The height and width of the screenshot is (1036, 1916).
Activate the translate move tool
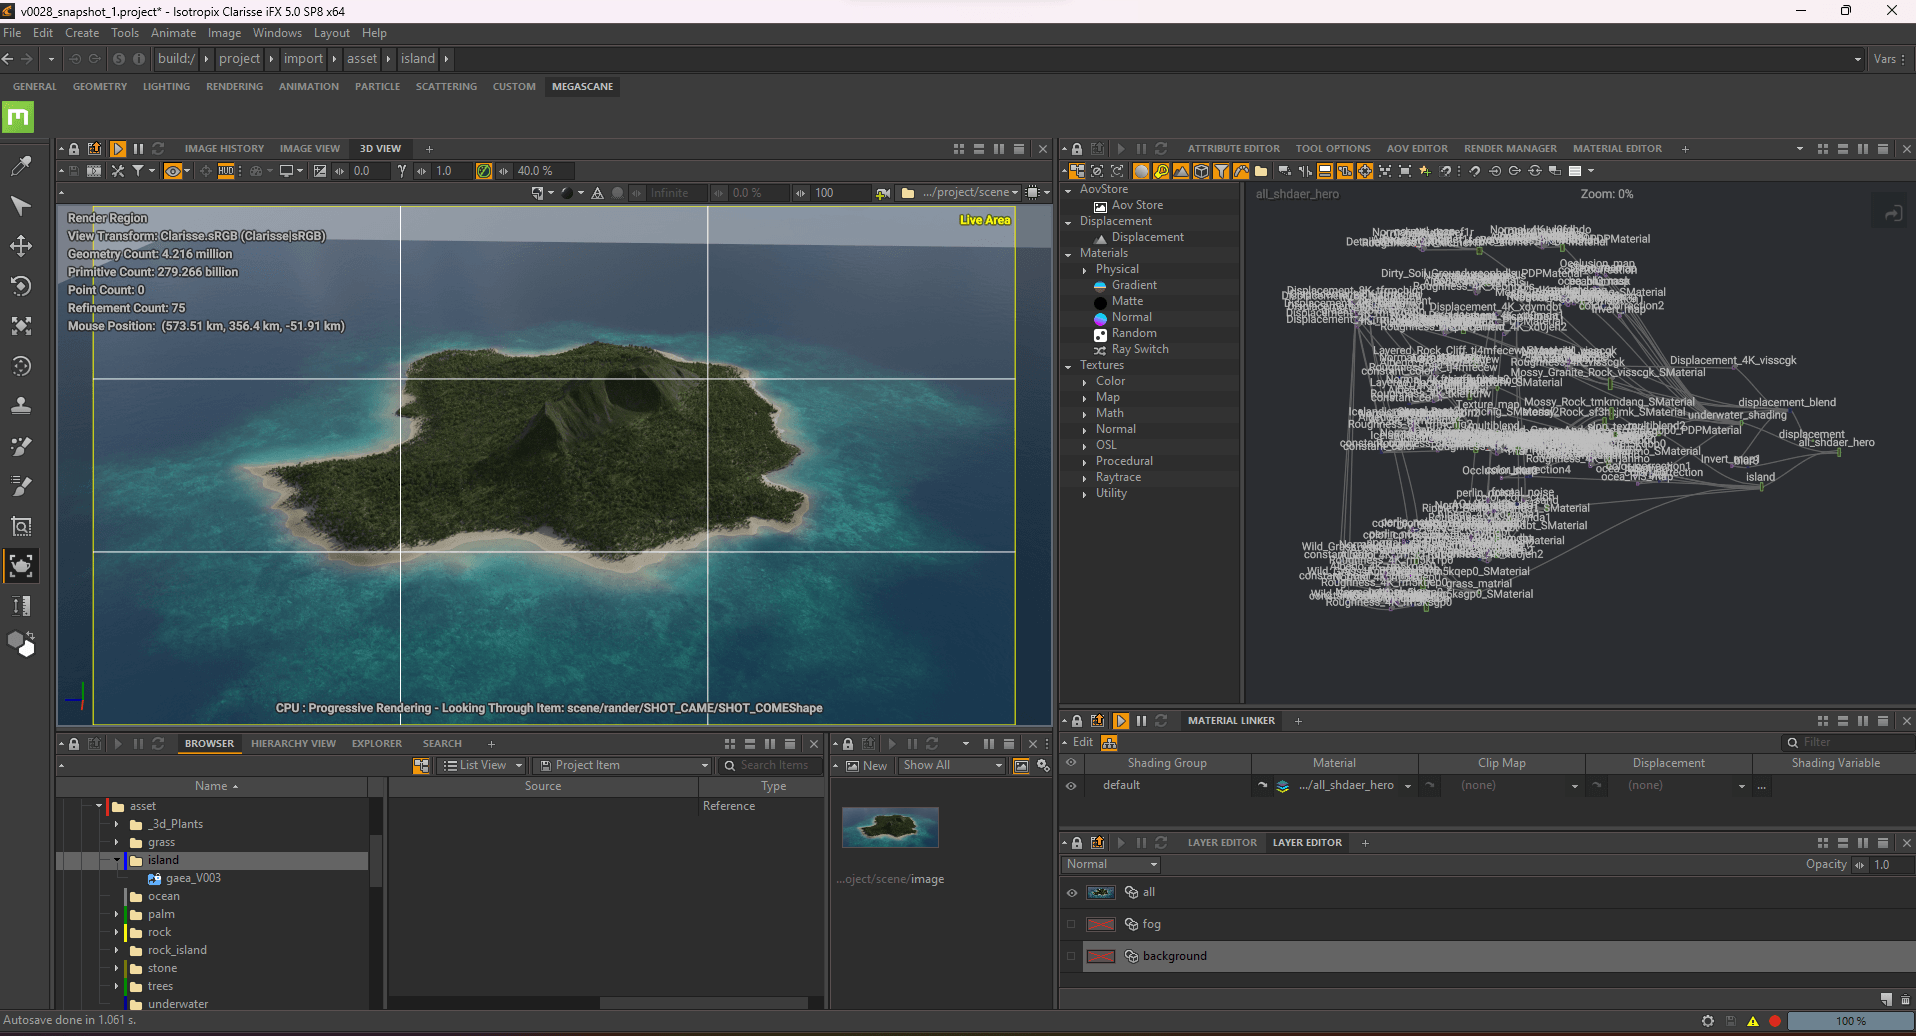[x=21, y=246]
